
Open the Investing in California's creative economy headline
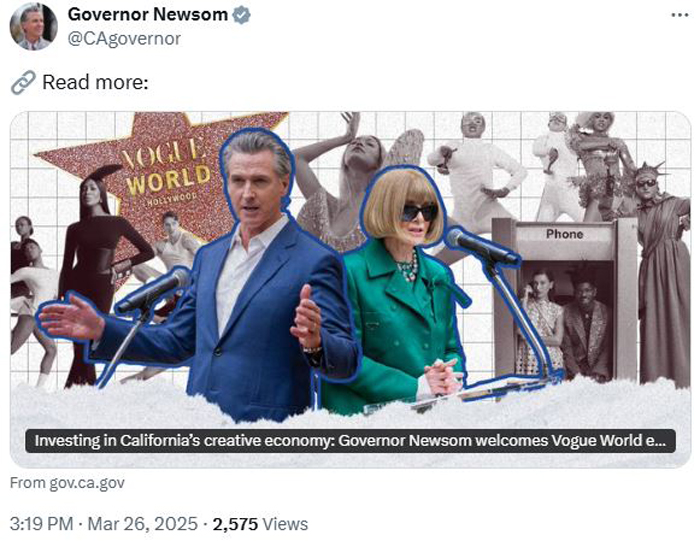350,441
